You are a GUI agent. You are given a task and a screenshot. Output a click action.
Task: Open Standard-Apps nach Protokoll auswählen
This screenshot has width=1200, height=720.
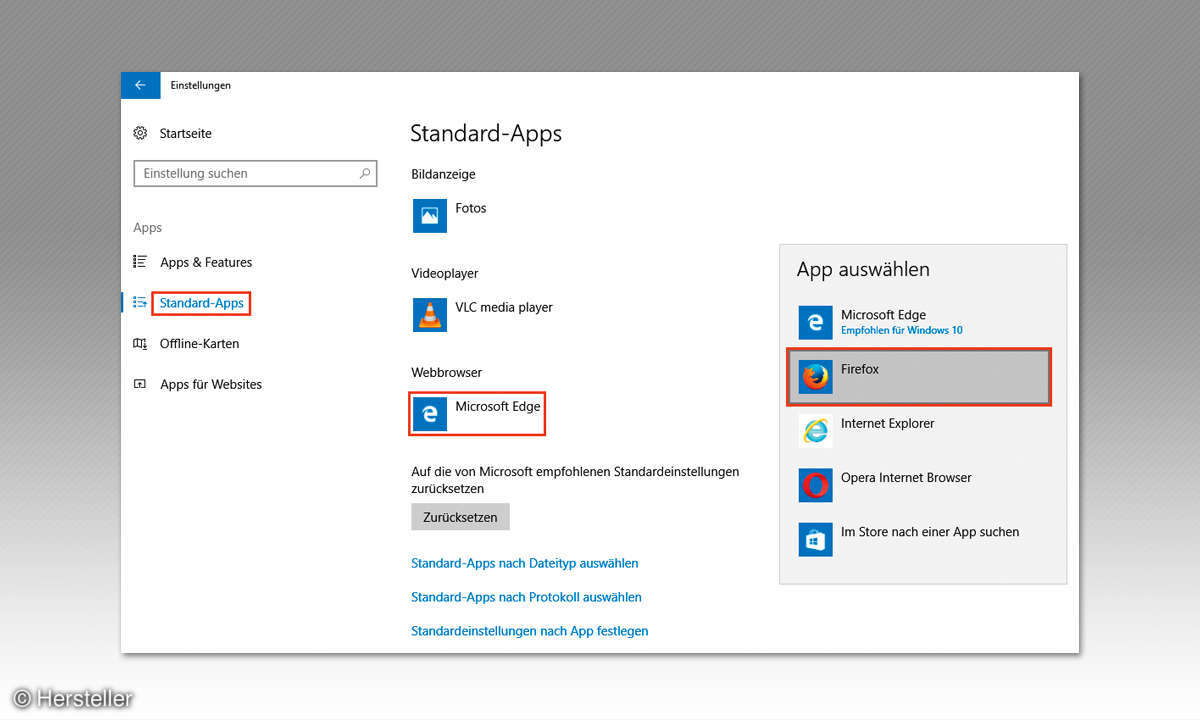[526, 597]
